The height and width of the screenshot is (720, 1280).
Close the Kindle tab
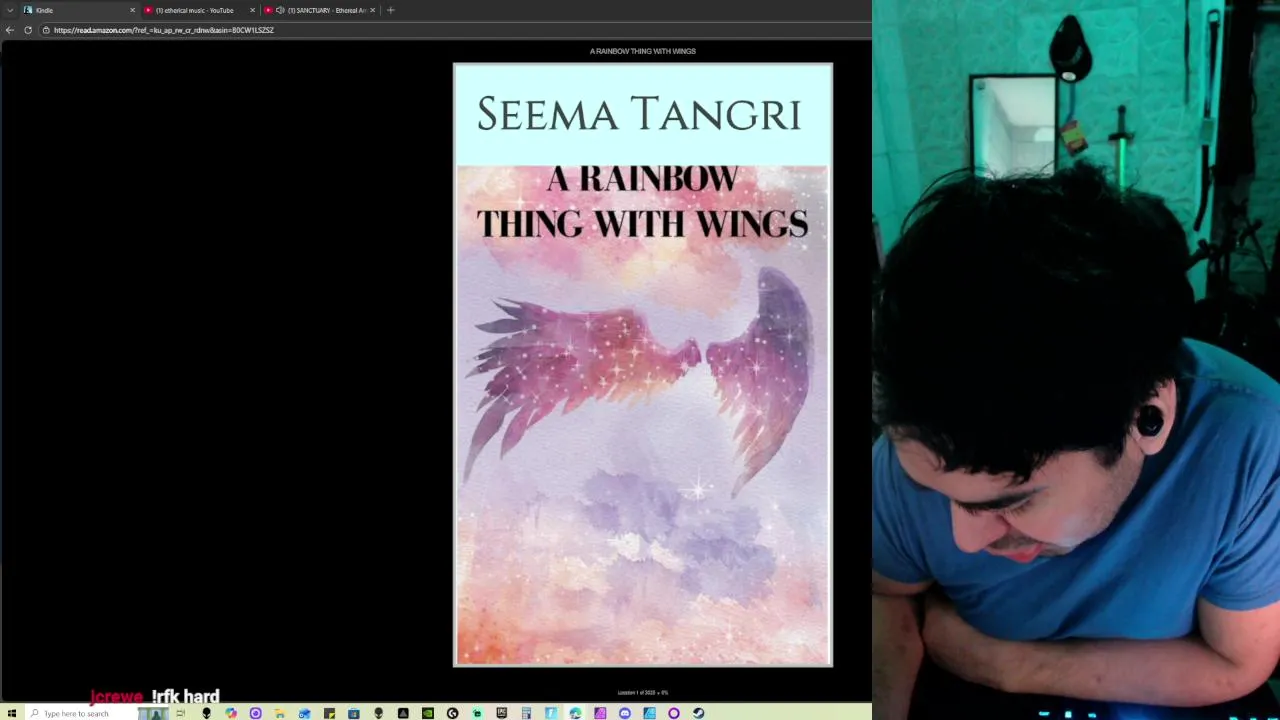click(132, 10)
